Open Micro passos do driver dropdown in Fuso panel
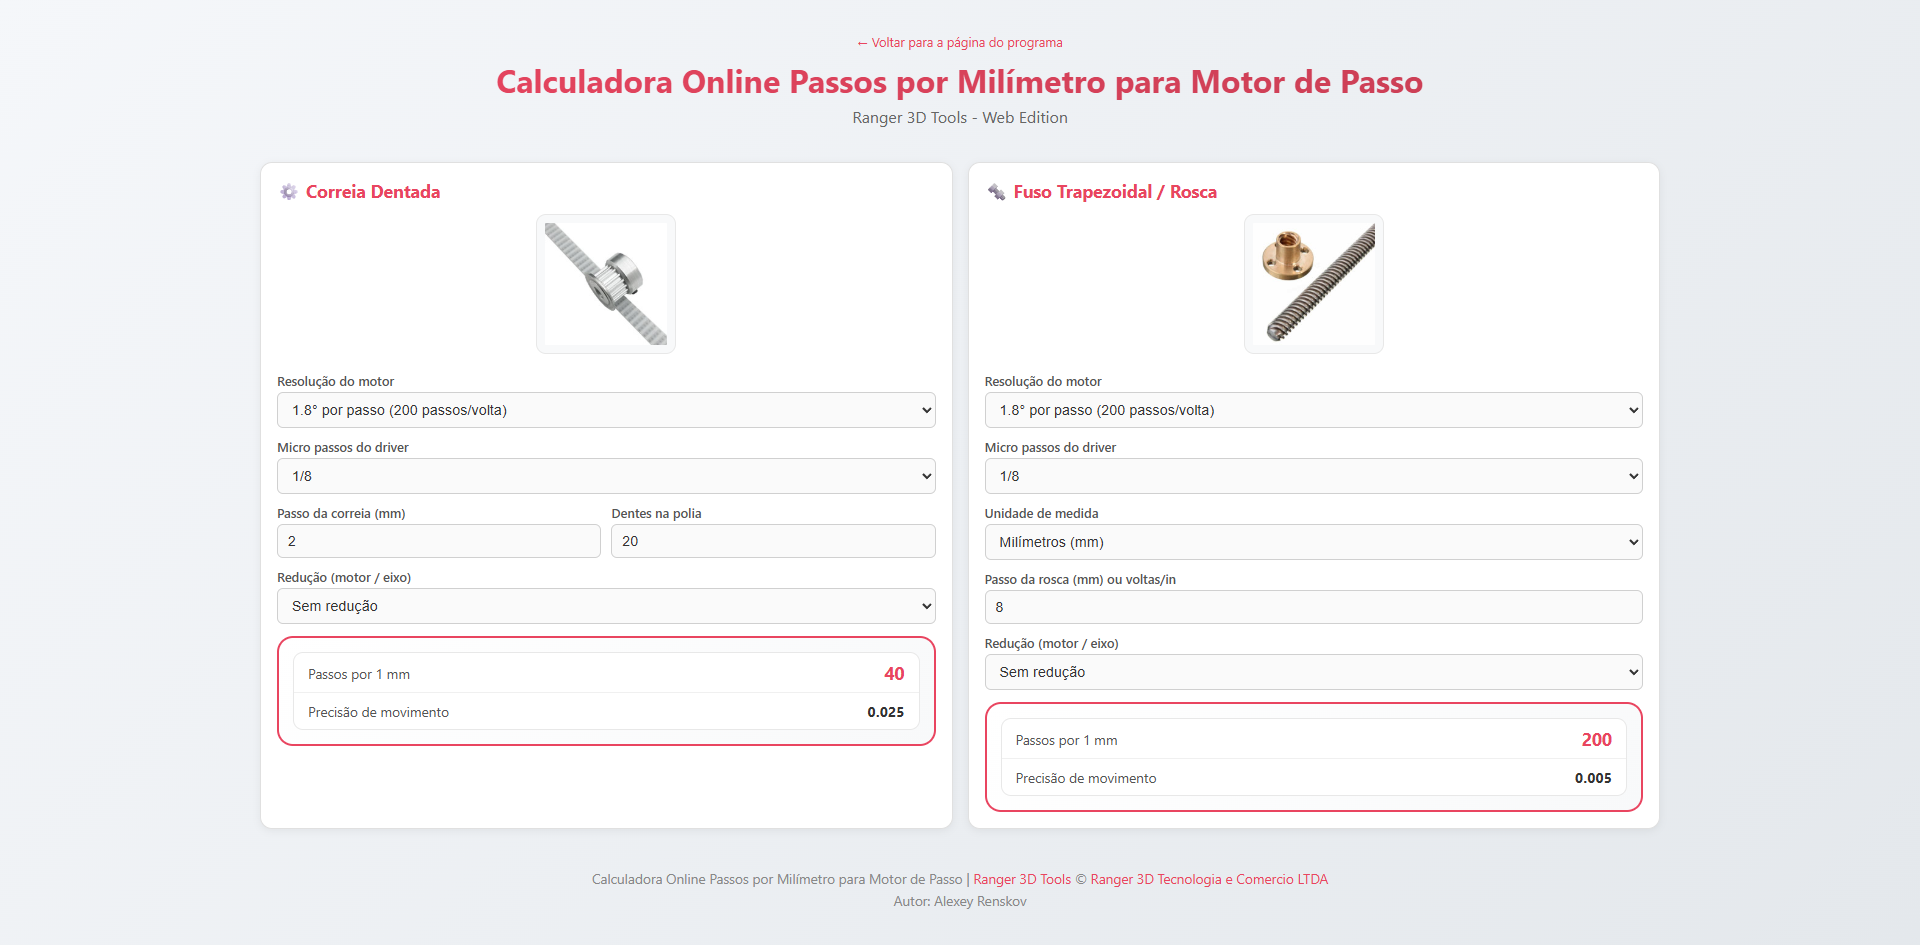Viewport: 1920px width, 945px height. tap(1313, 476)
